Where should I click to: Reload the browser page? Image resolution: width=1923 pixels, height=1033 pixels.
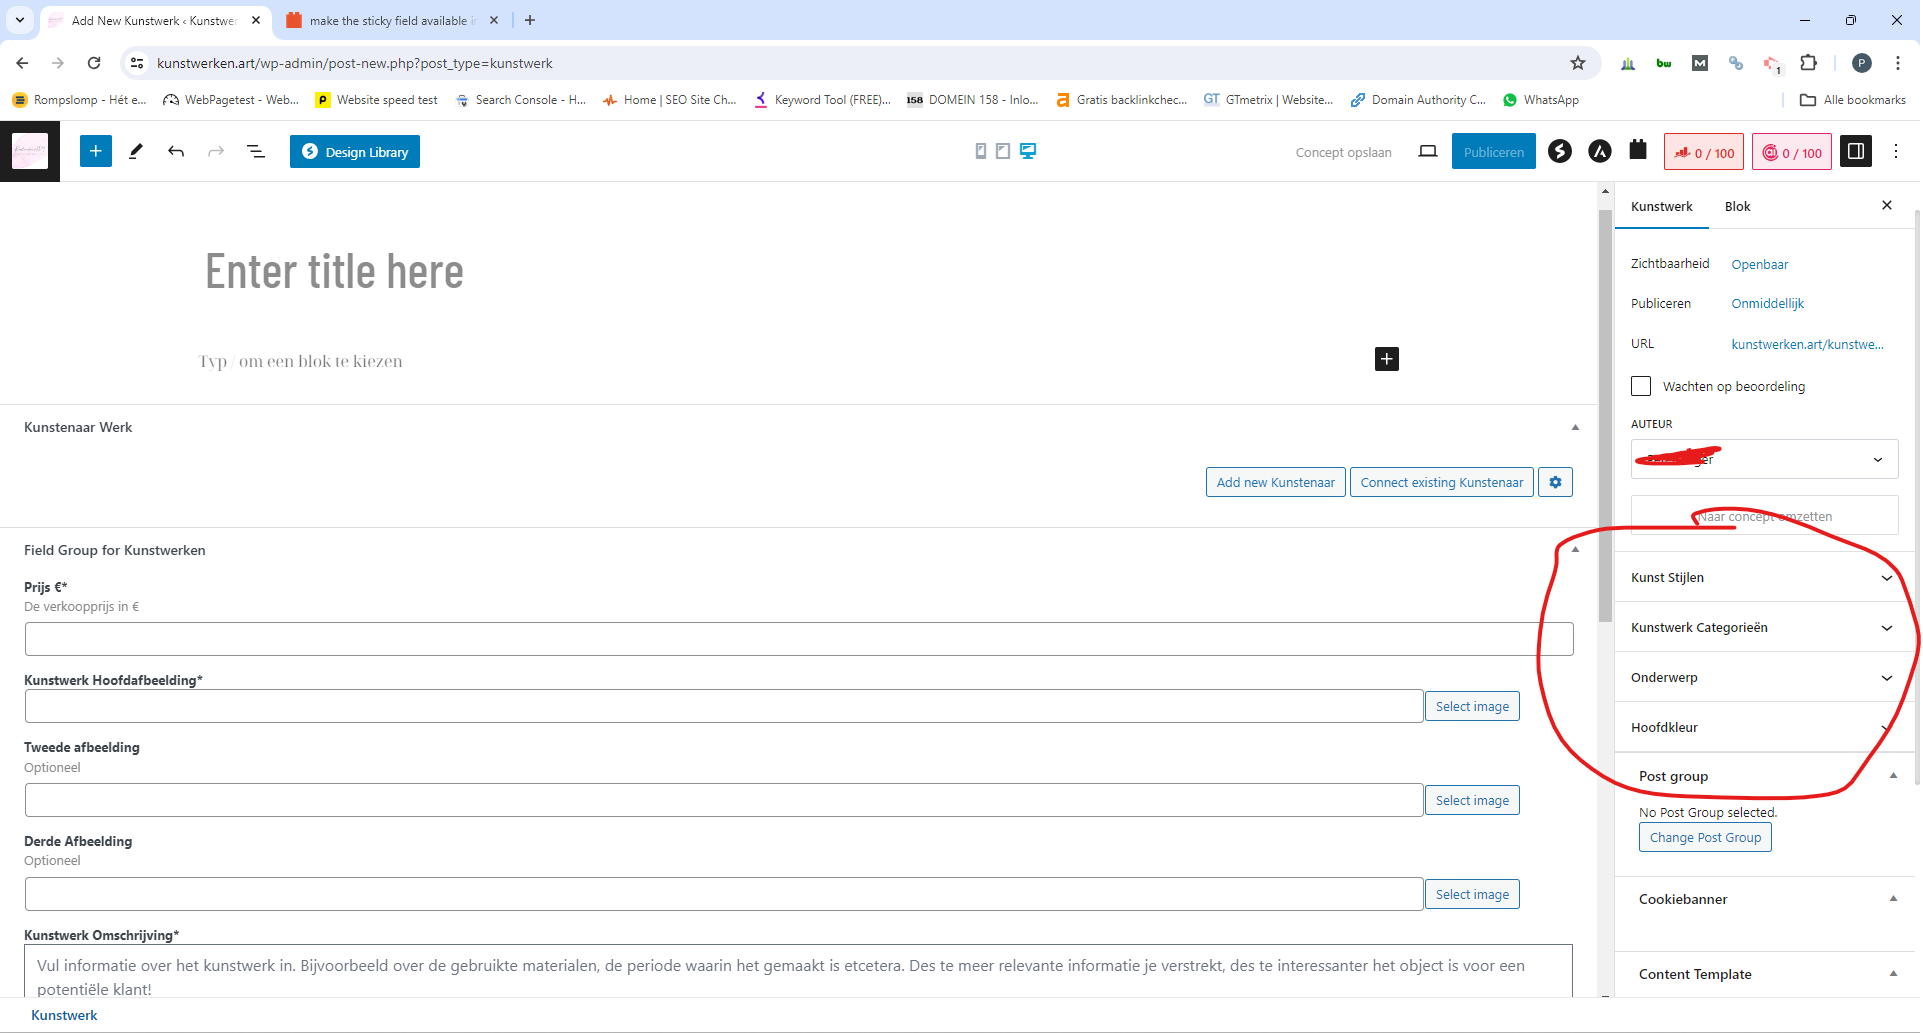tap(94, 63)
